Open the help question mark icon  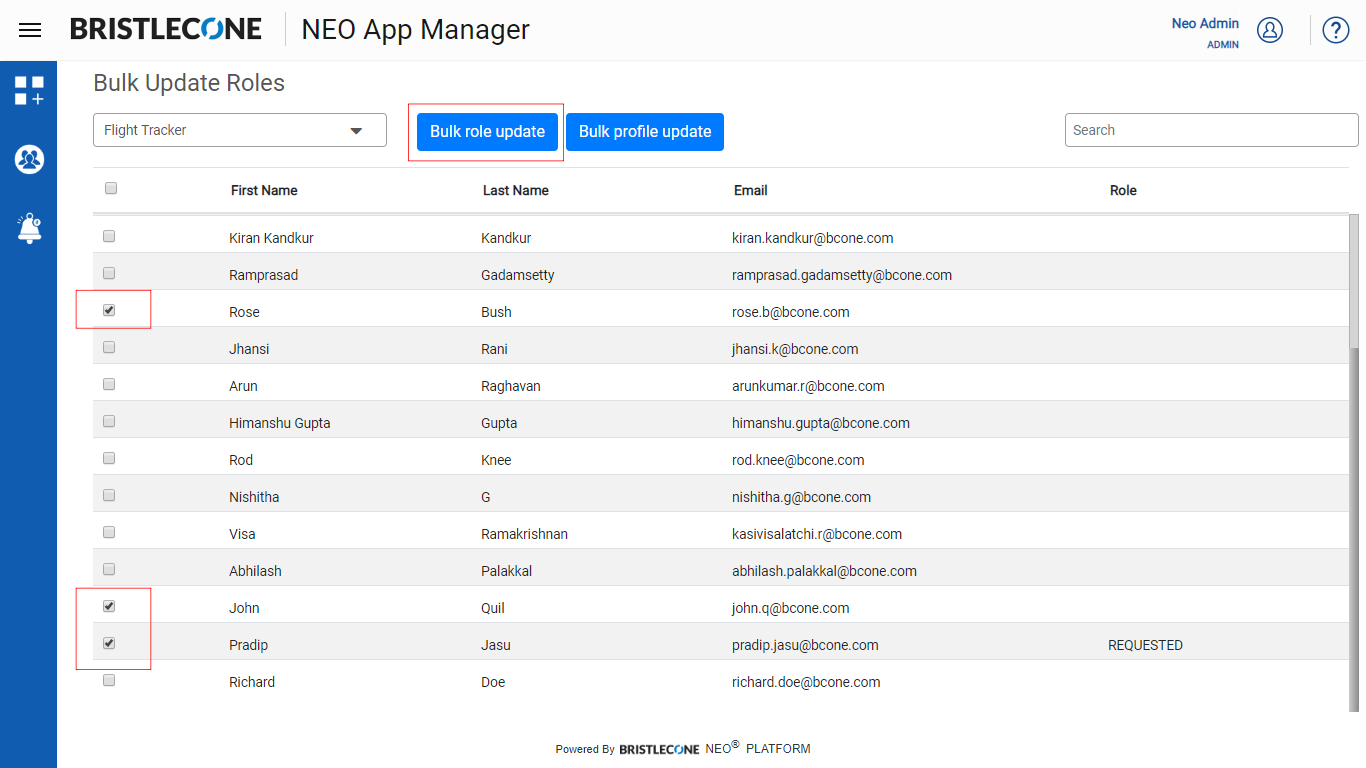[x=1336, y=30]
